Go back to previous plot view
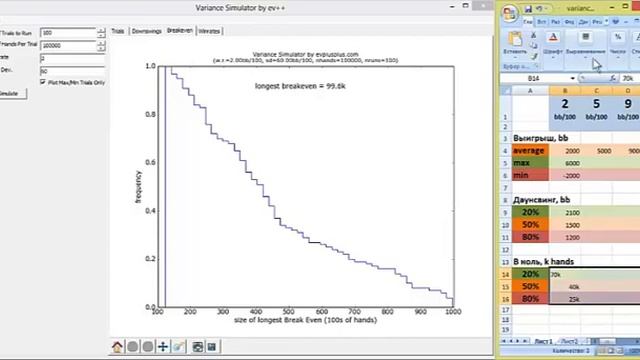Screen dimensions: 640x360 click(x=132, y=347)
